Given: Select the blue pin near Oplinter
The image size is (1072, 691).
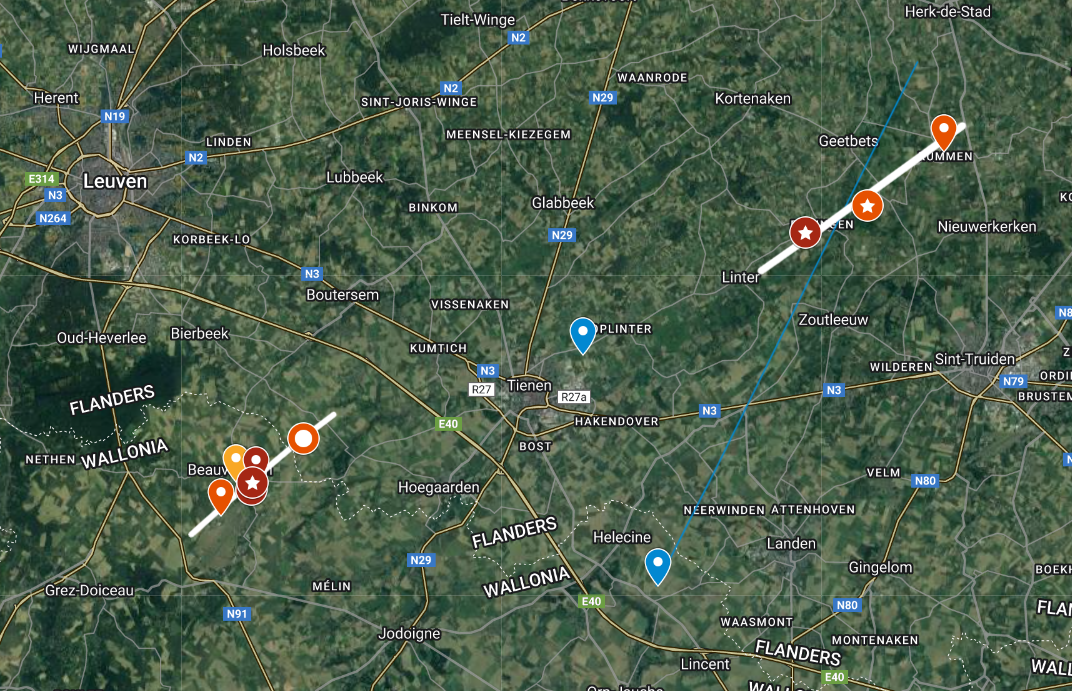Looking at the screenshot, I should pyautogui.click(x=582, y=335).
